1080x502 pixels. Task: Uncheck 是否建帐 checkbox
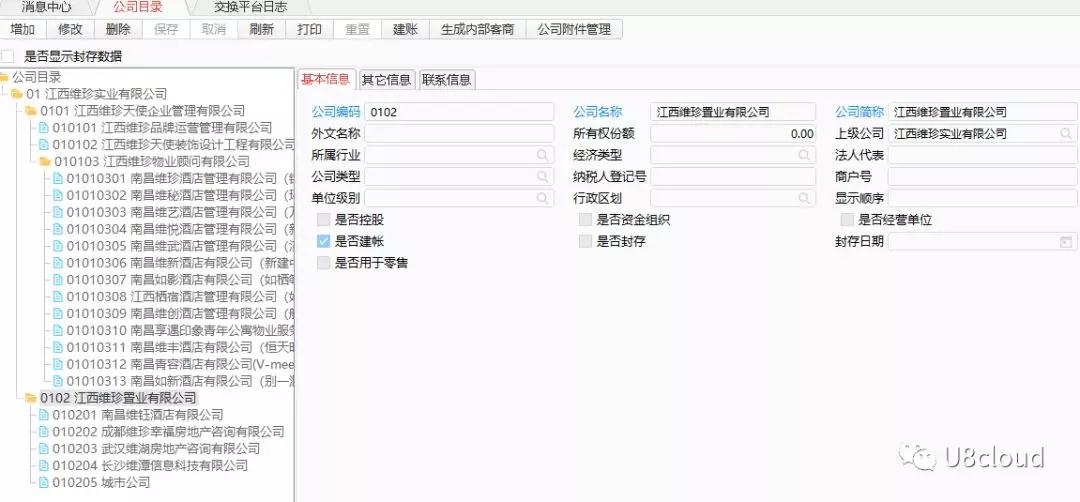323,241
